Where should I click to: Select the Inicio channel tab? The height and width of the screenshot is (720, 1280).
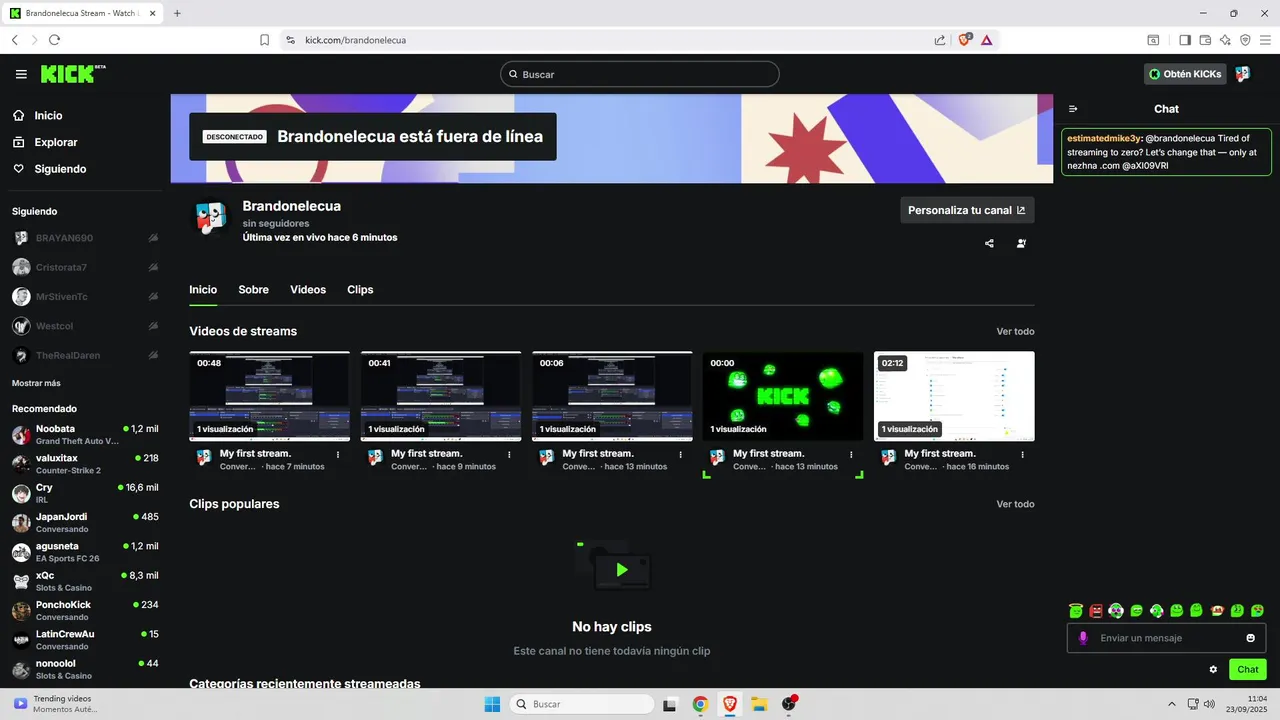click(203, 290)
